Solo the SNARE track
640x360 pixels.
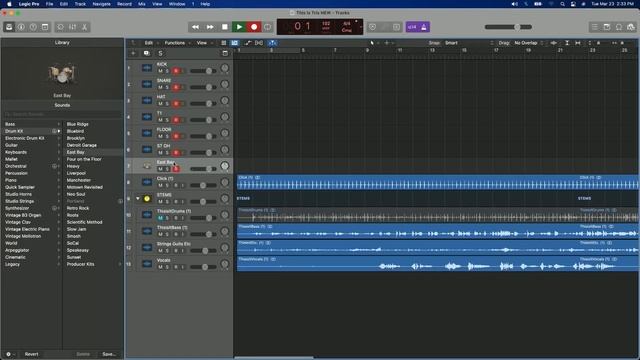coord(167,87)
